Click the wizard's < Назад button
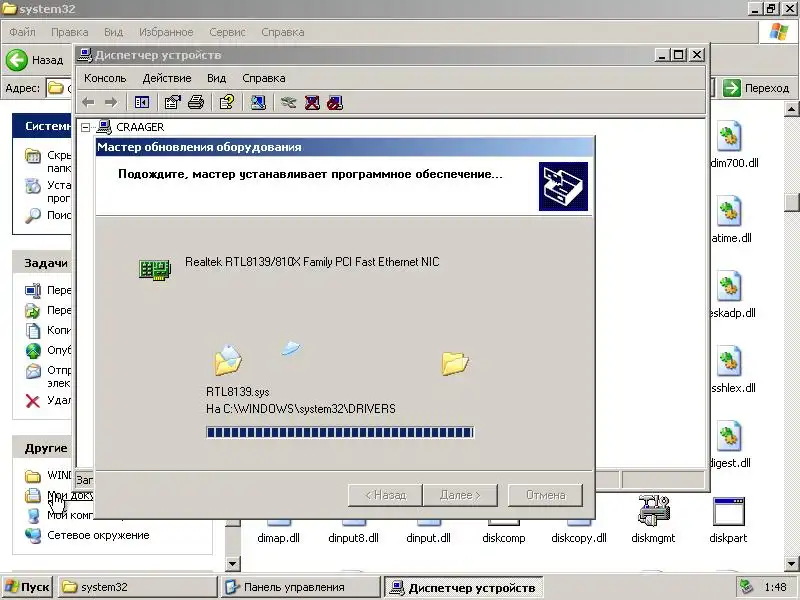 coord(385,495)
